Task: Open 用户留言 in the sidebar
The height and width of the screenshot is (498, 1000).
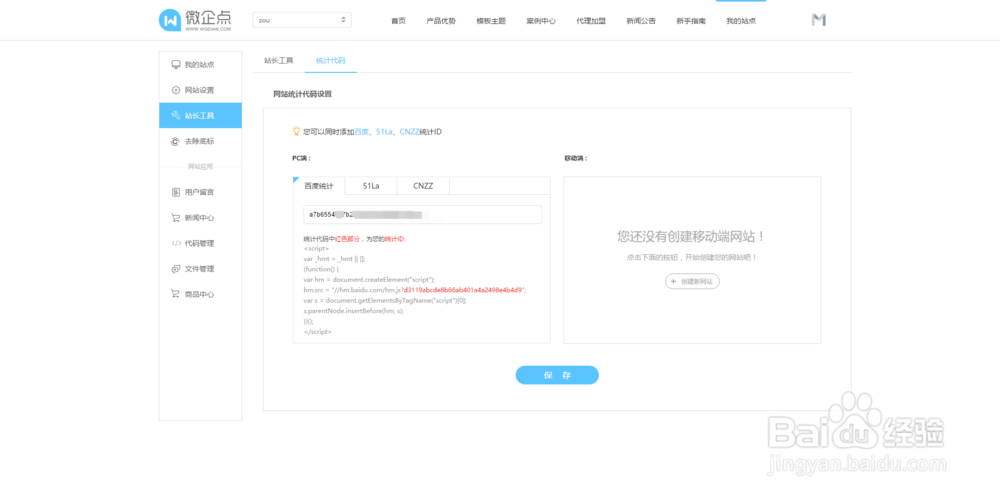Action: 200,192
